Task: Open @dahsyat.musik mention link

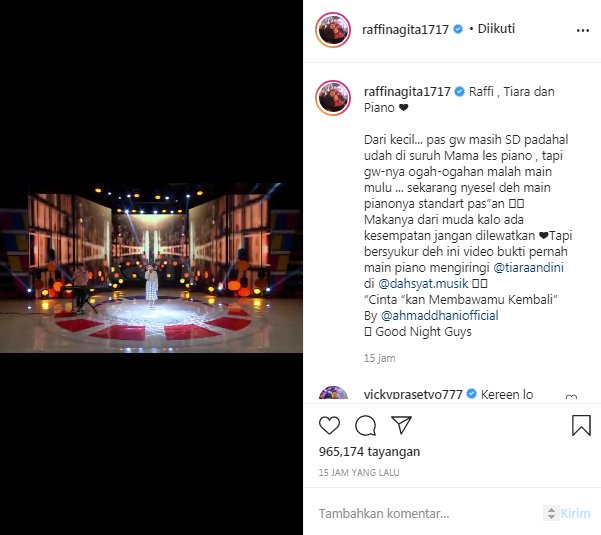Action: [423, 284]
